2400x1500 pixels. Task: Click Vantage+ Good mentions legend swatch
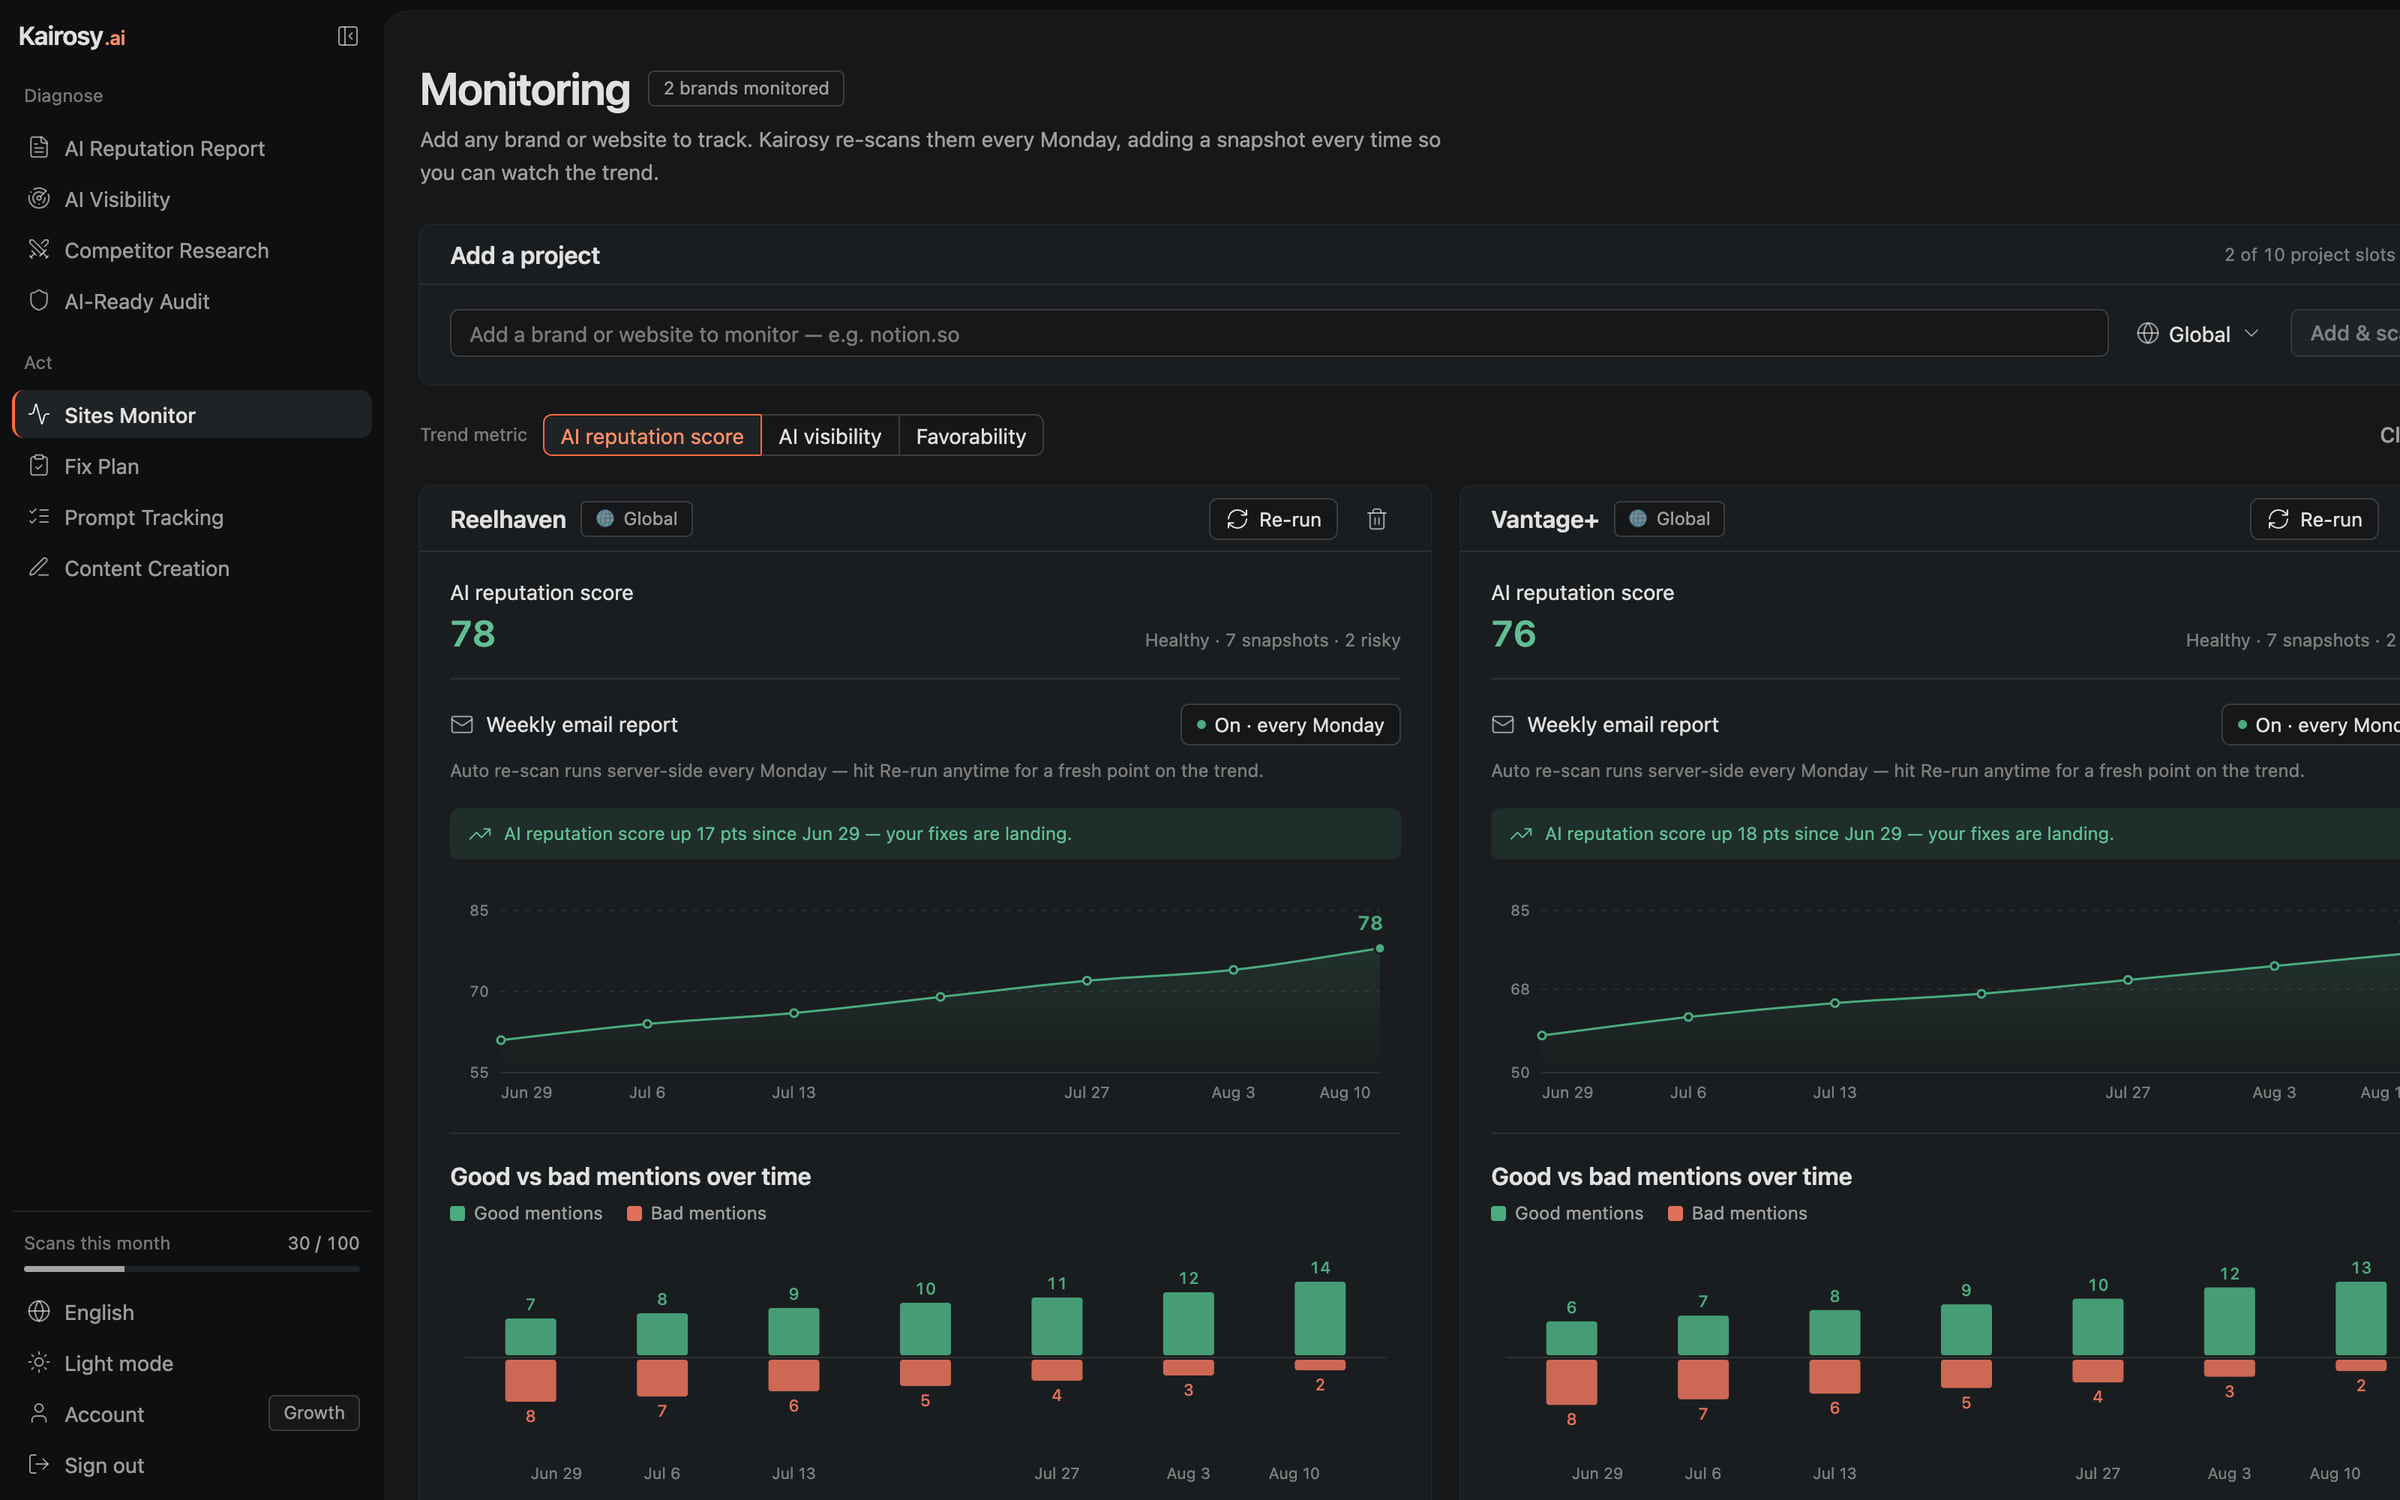1498,1213
